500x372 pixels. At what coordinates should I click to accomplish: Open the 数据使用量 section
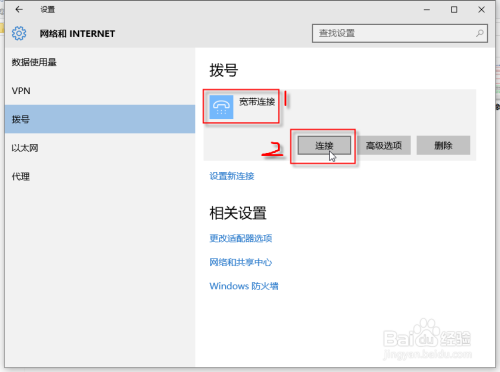click(x=100, y=62)
